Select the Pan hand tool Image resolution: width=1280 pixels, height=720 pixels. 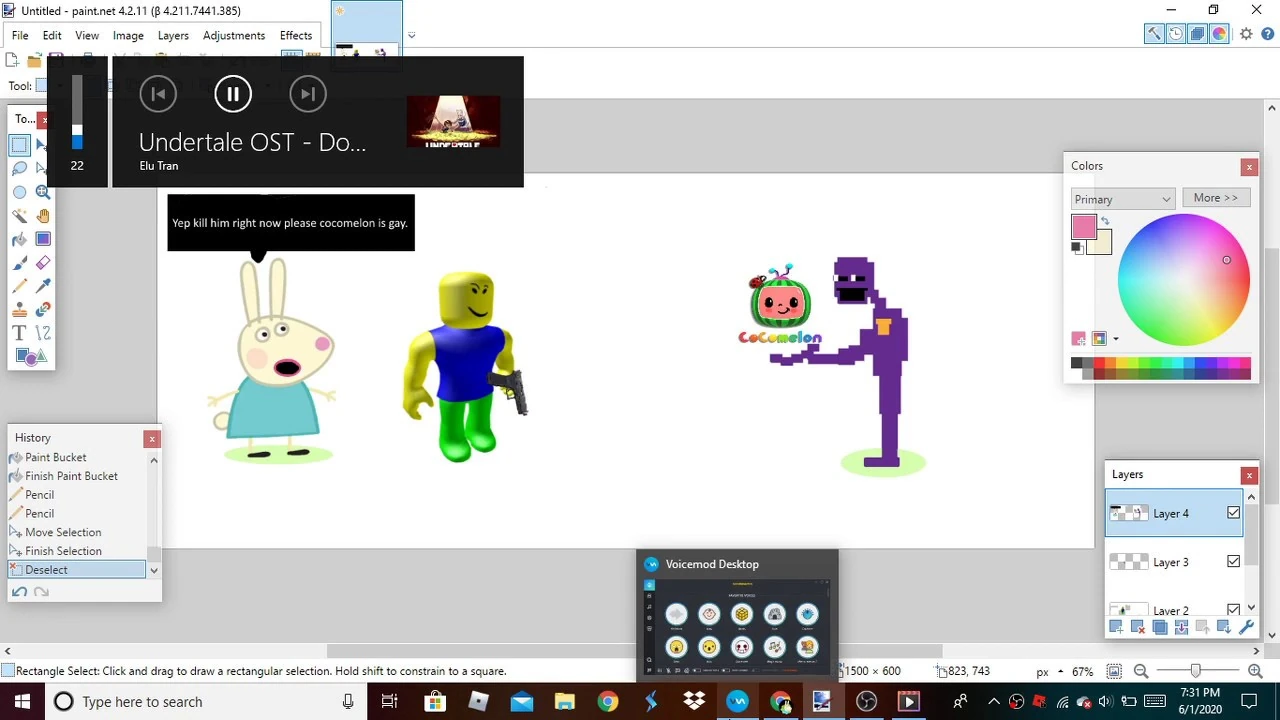(x=43, y=216)
